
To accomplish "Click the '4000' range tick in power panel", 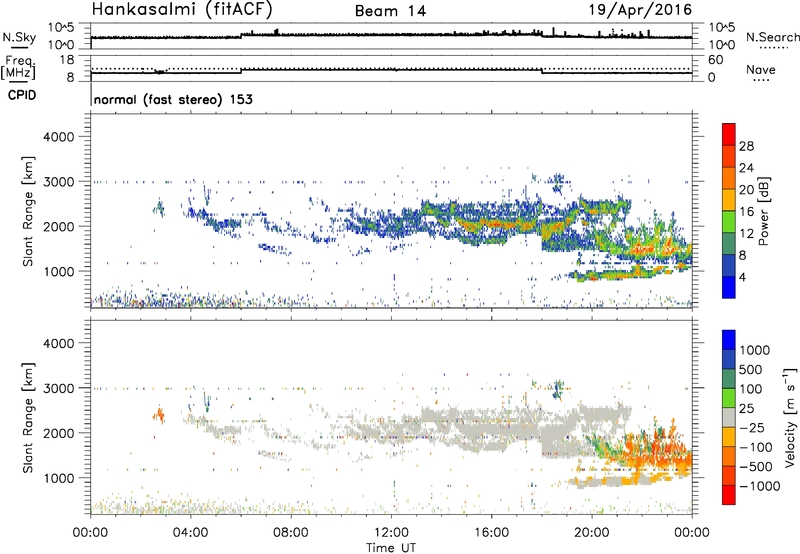I will pyautogui.click(x=59, y=137).
